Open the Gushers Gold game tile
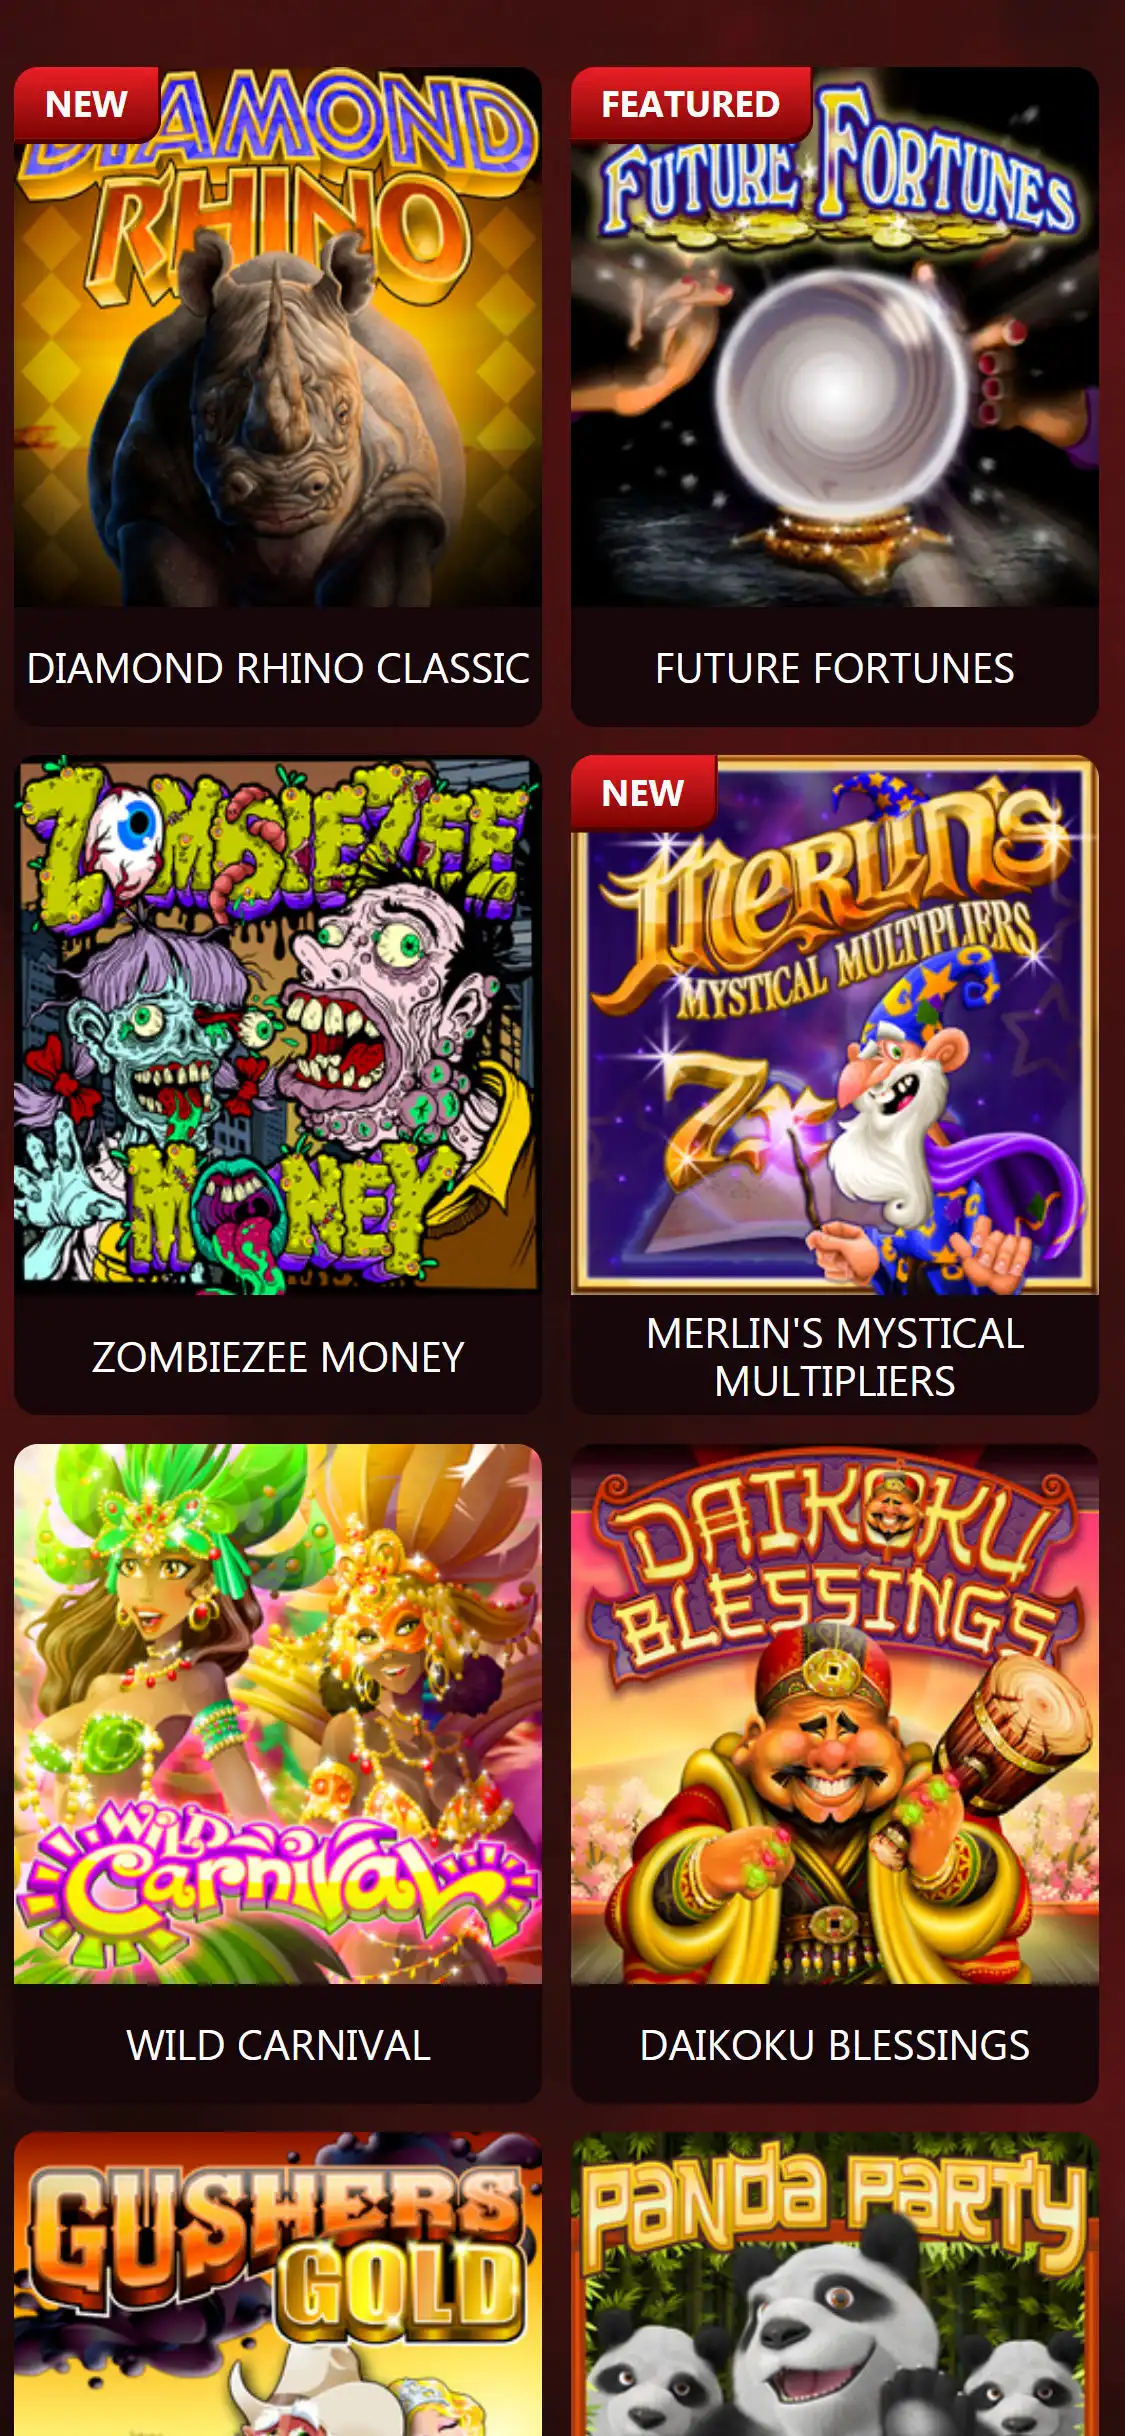Viewport: 1125px width, 2436px height. click(x=278, y=2284)
